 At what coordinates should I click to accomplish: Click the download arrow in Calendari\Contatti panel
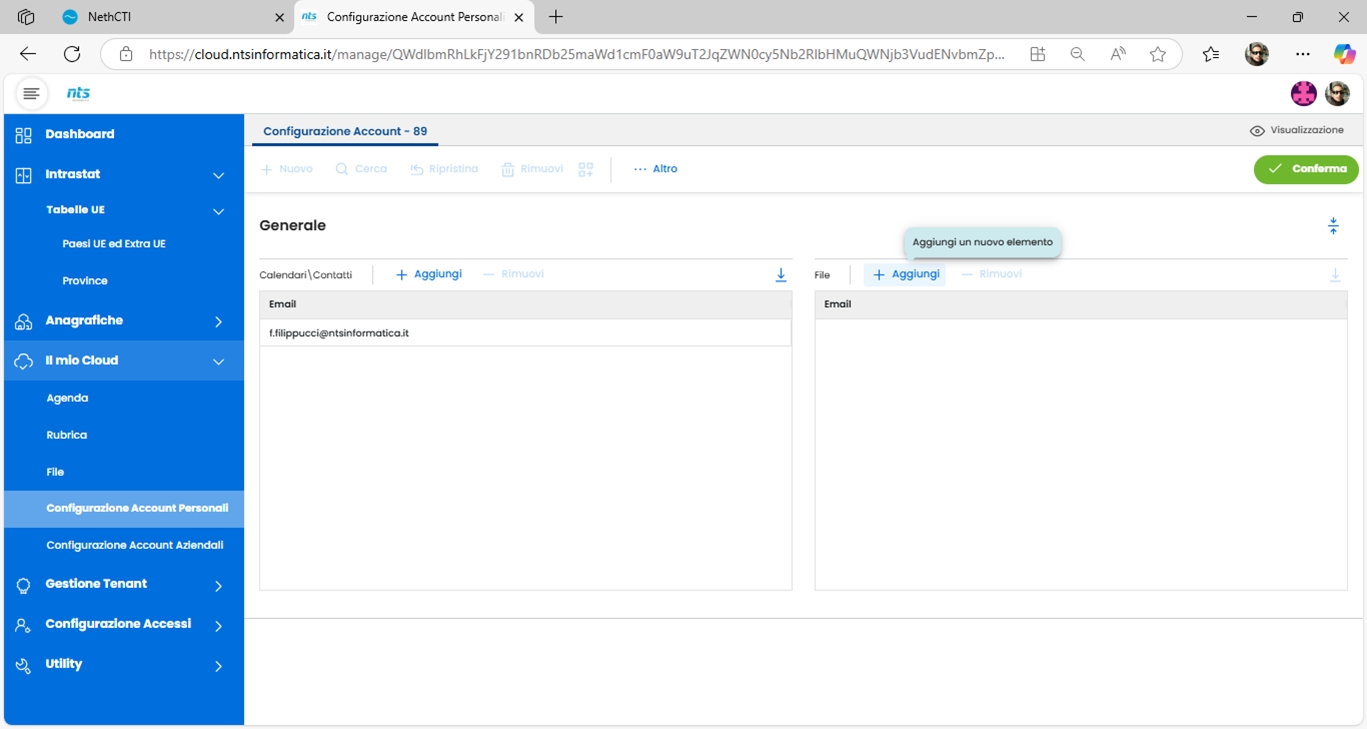click(x=781, y=275)
